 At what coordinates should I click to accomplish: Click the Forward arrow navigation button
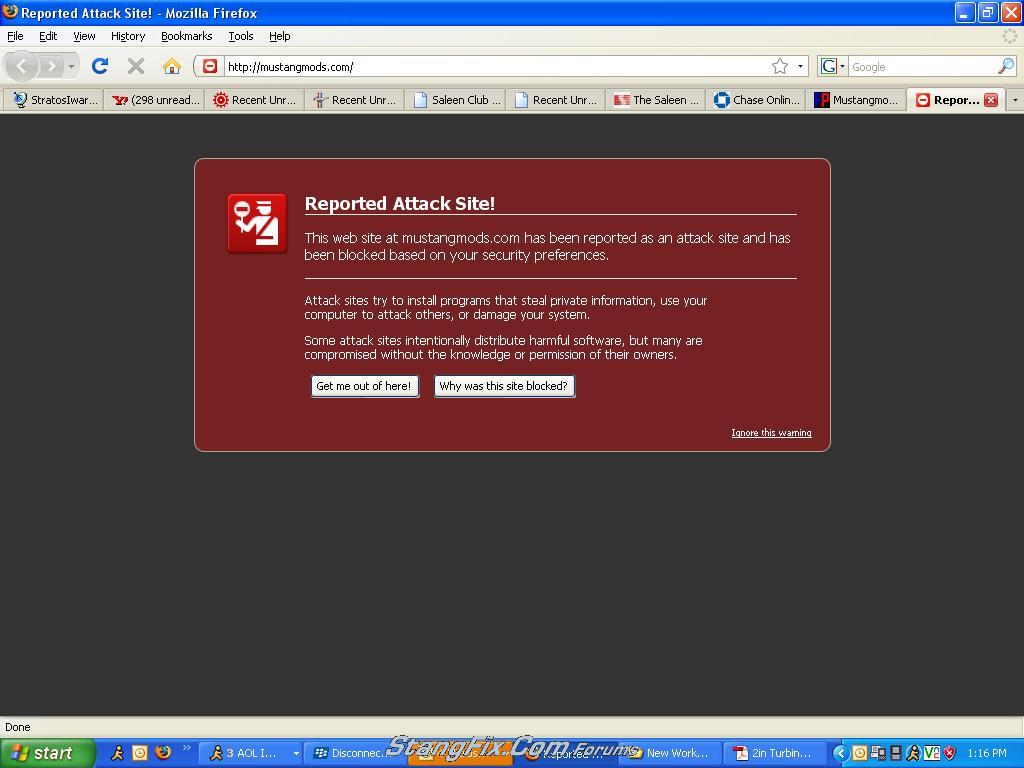click(x=51, y=66)
